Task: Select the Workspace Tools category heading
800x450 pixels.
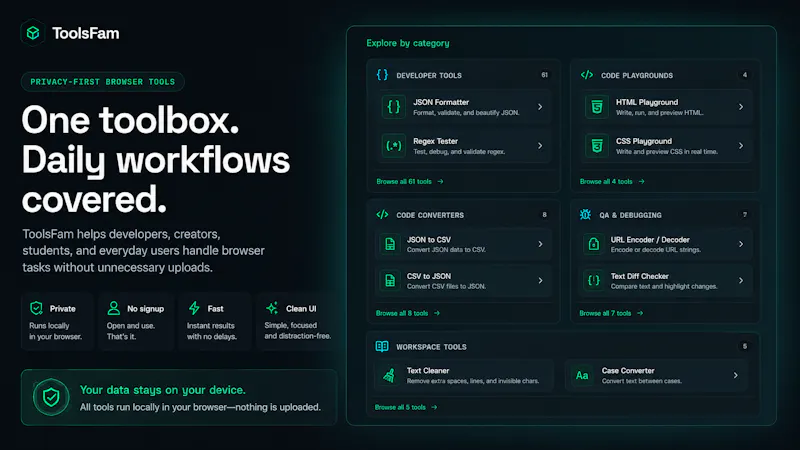Action: click(431, 347)
